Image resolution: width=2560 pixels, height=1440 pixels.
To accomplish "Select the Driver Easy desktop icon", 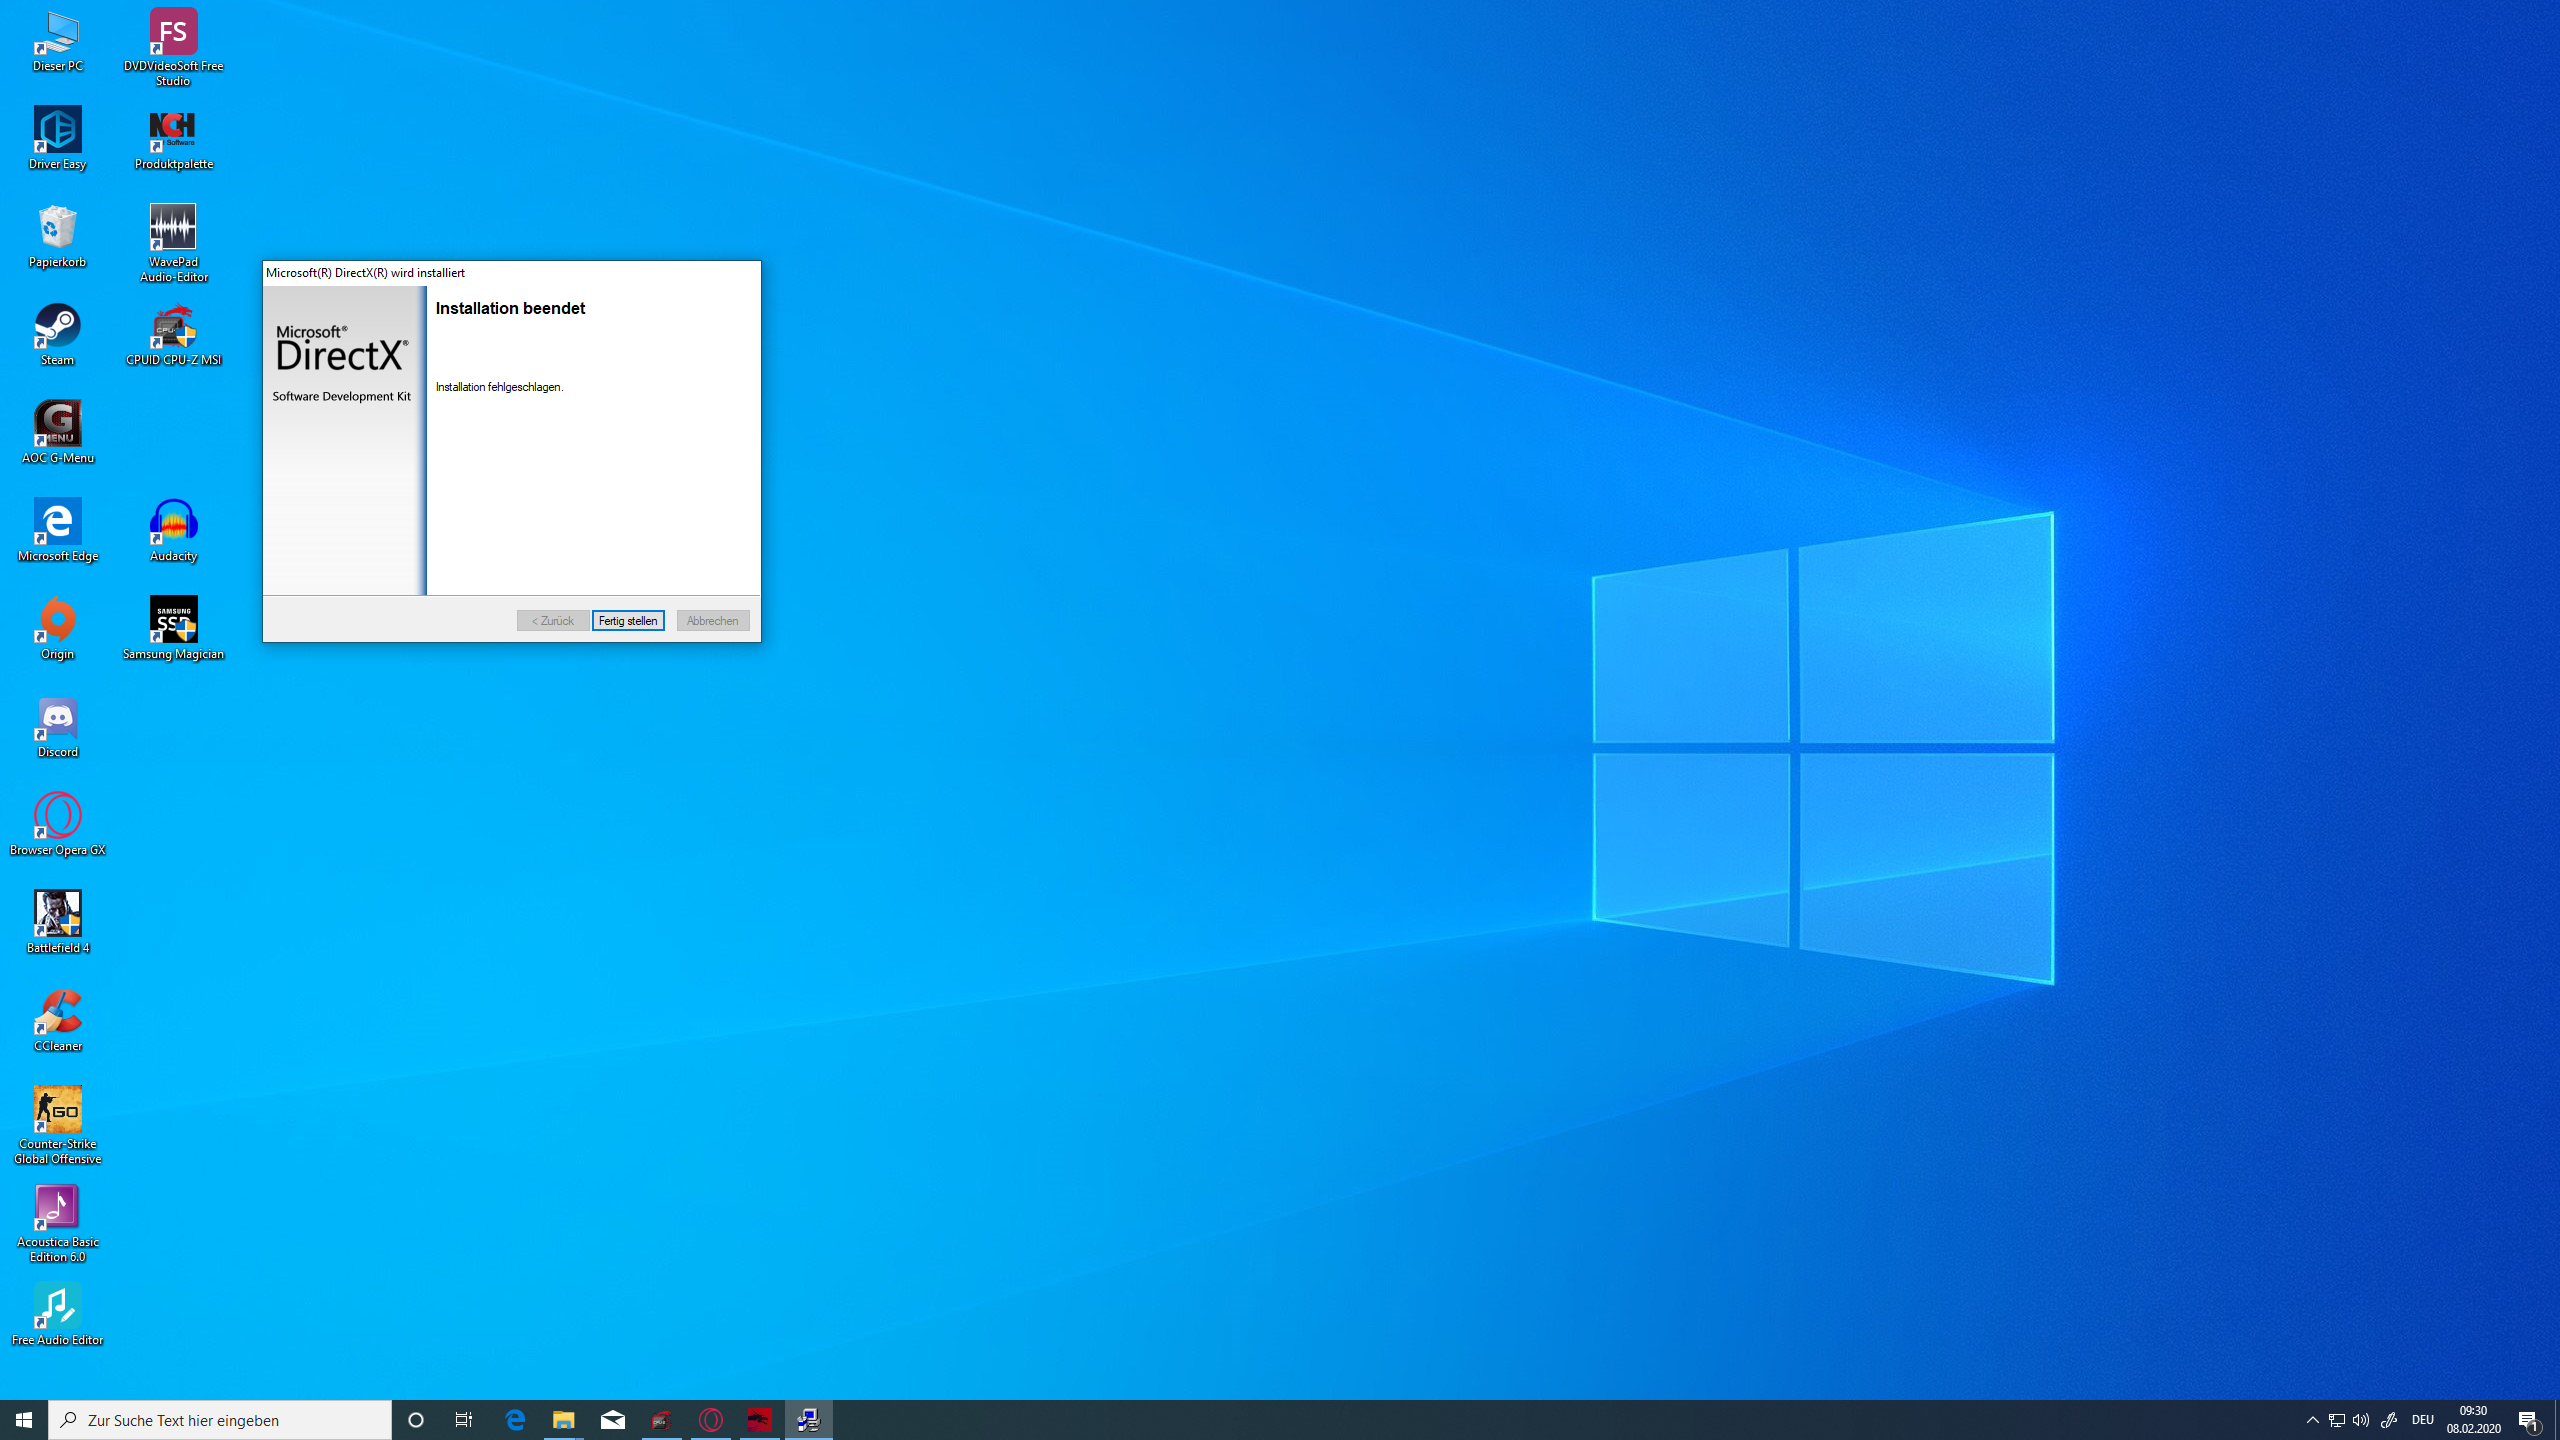I will pyautogui.click(x=57, y=136).
